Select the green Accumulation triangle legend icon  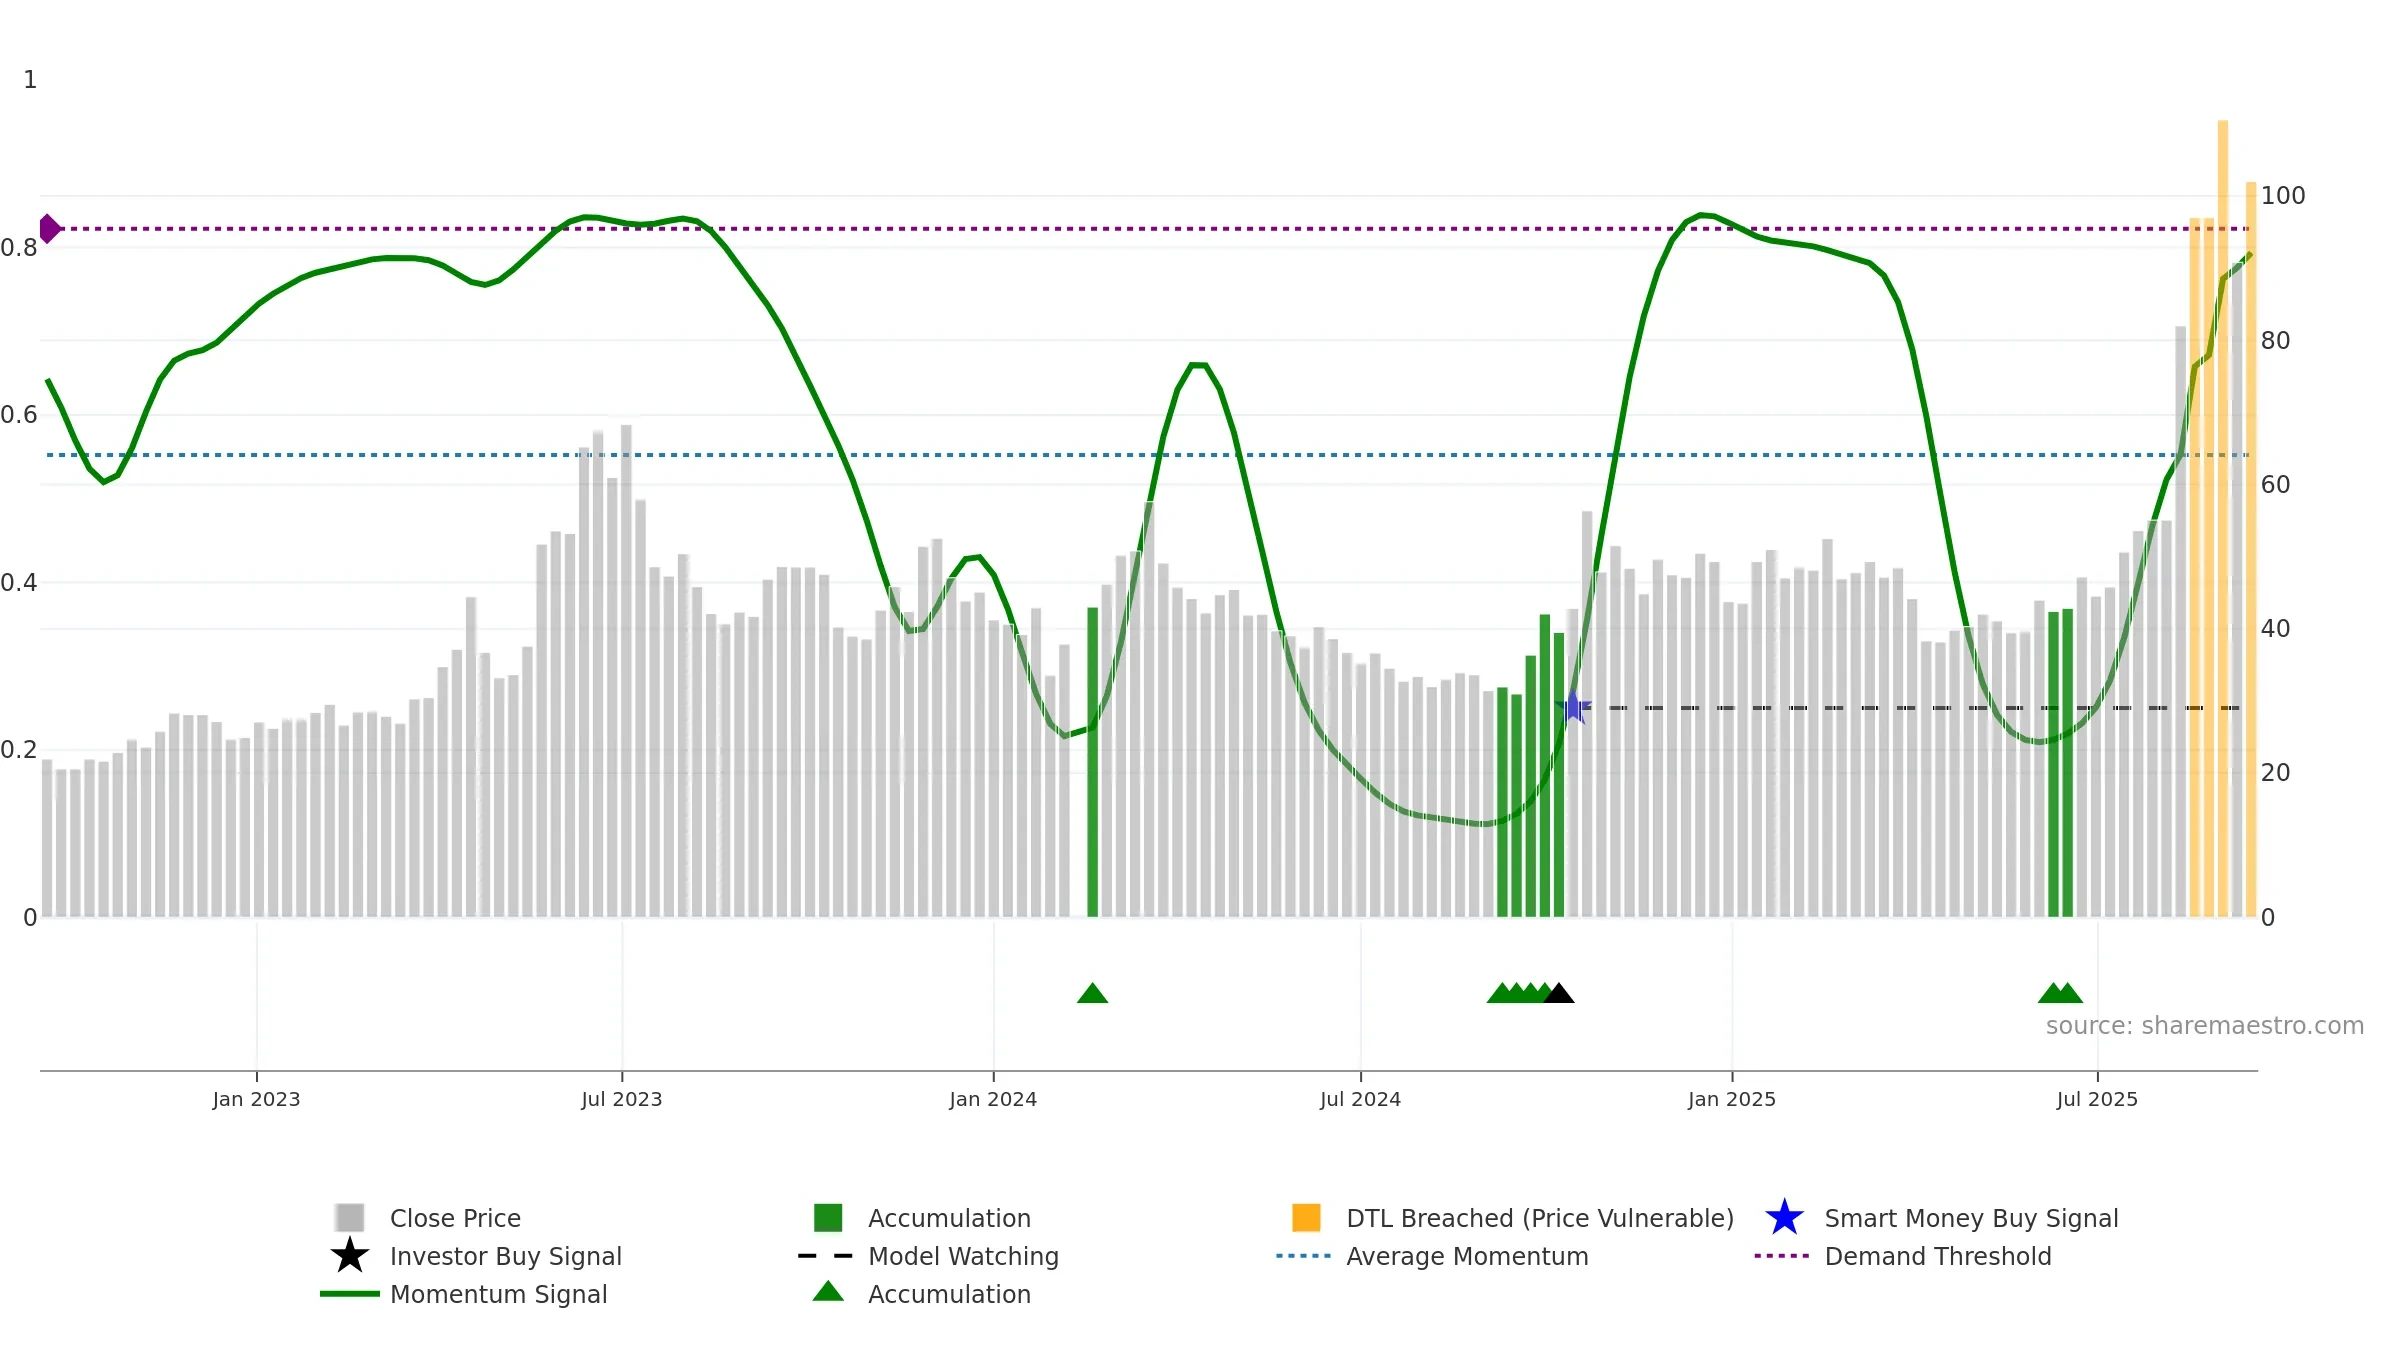pyautogui.click(x=828, y=1292)
